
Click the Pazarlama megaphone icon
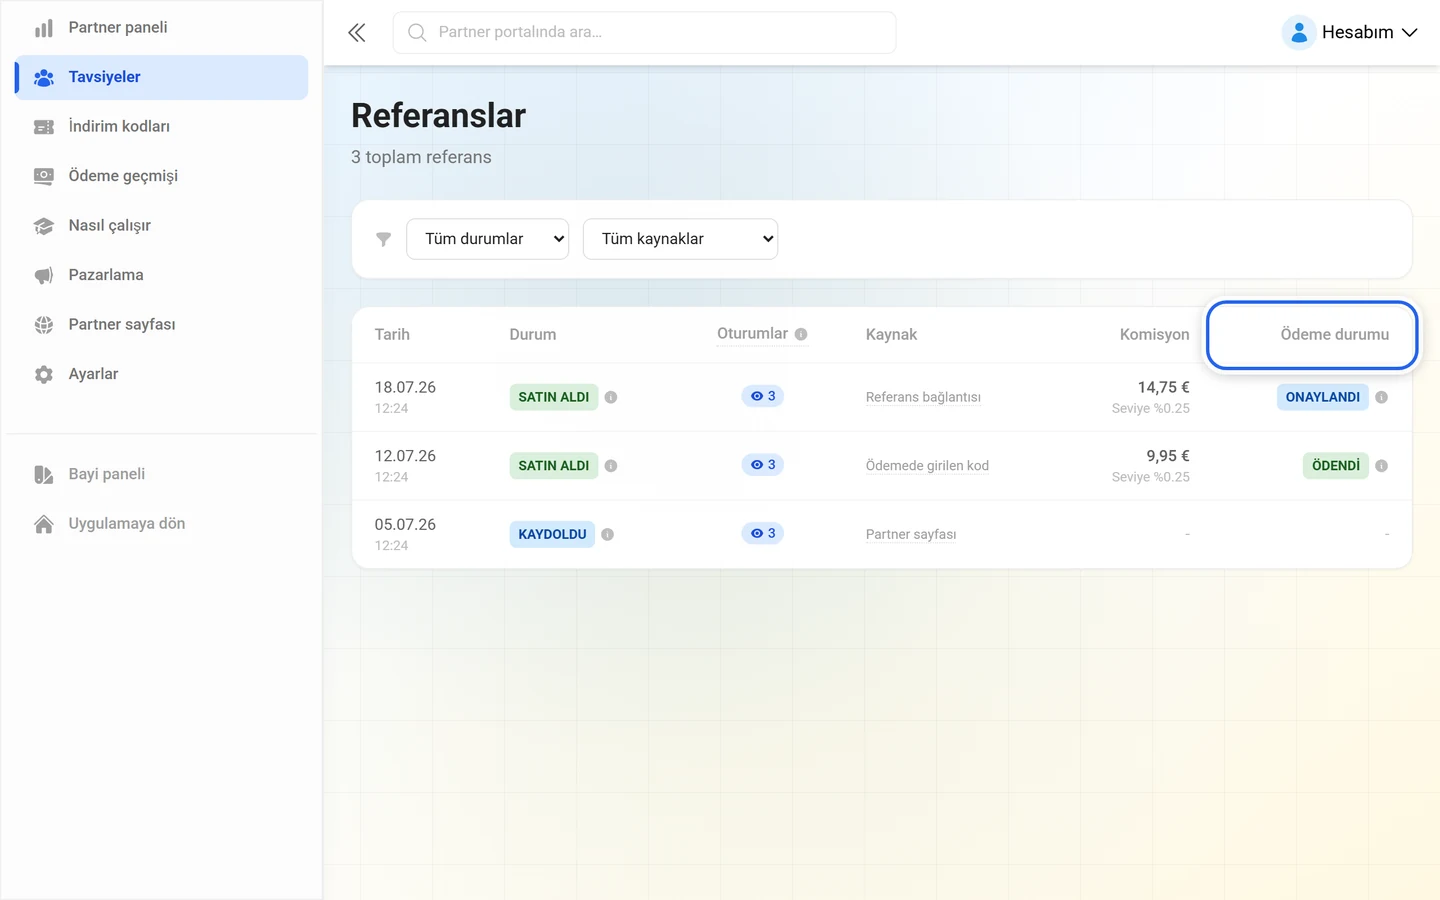(44, 275)
